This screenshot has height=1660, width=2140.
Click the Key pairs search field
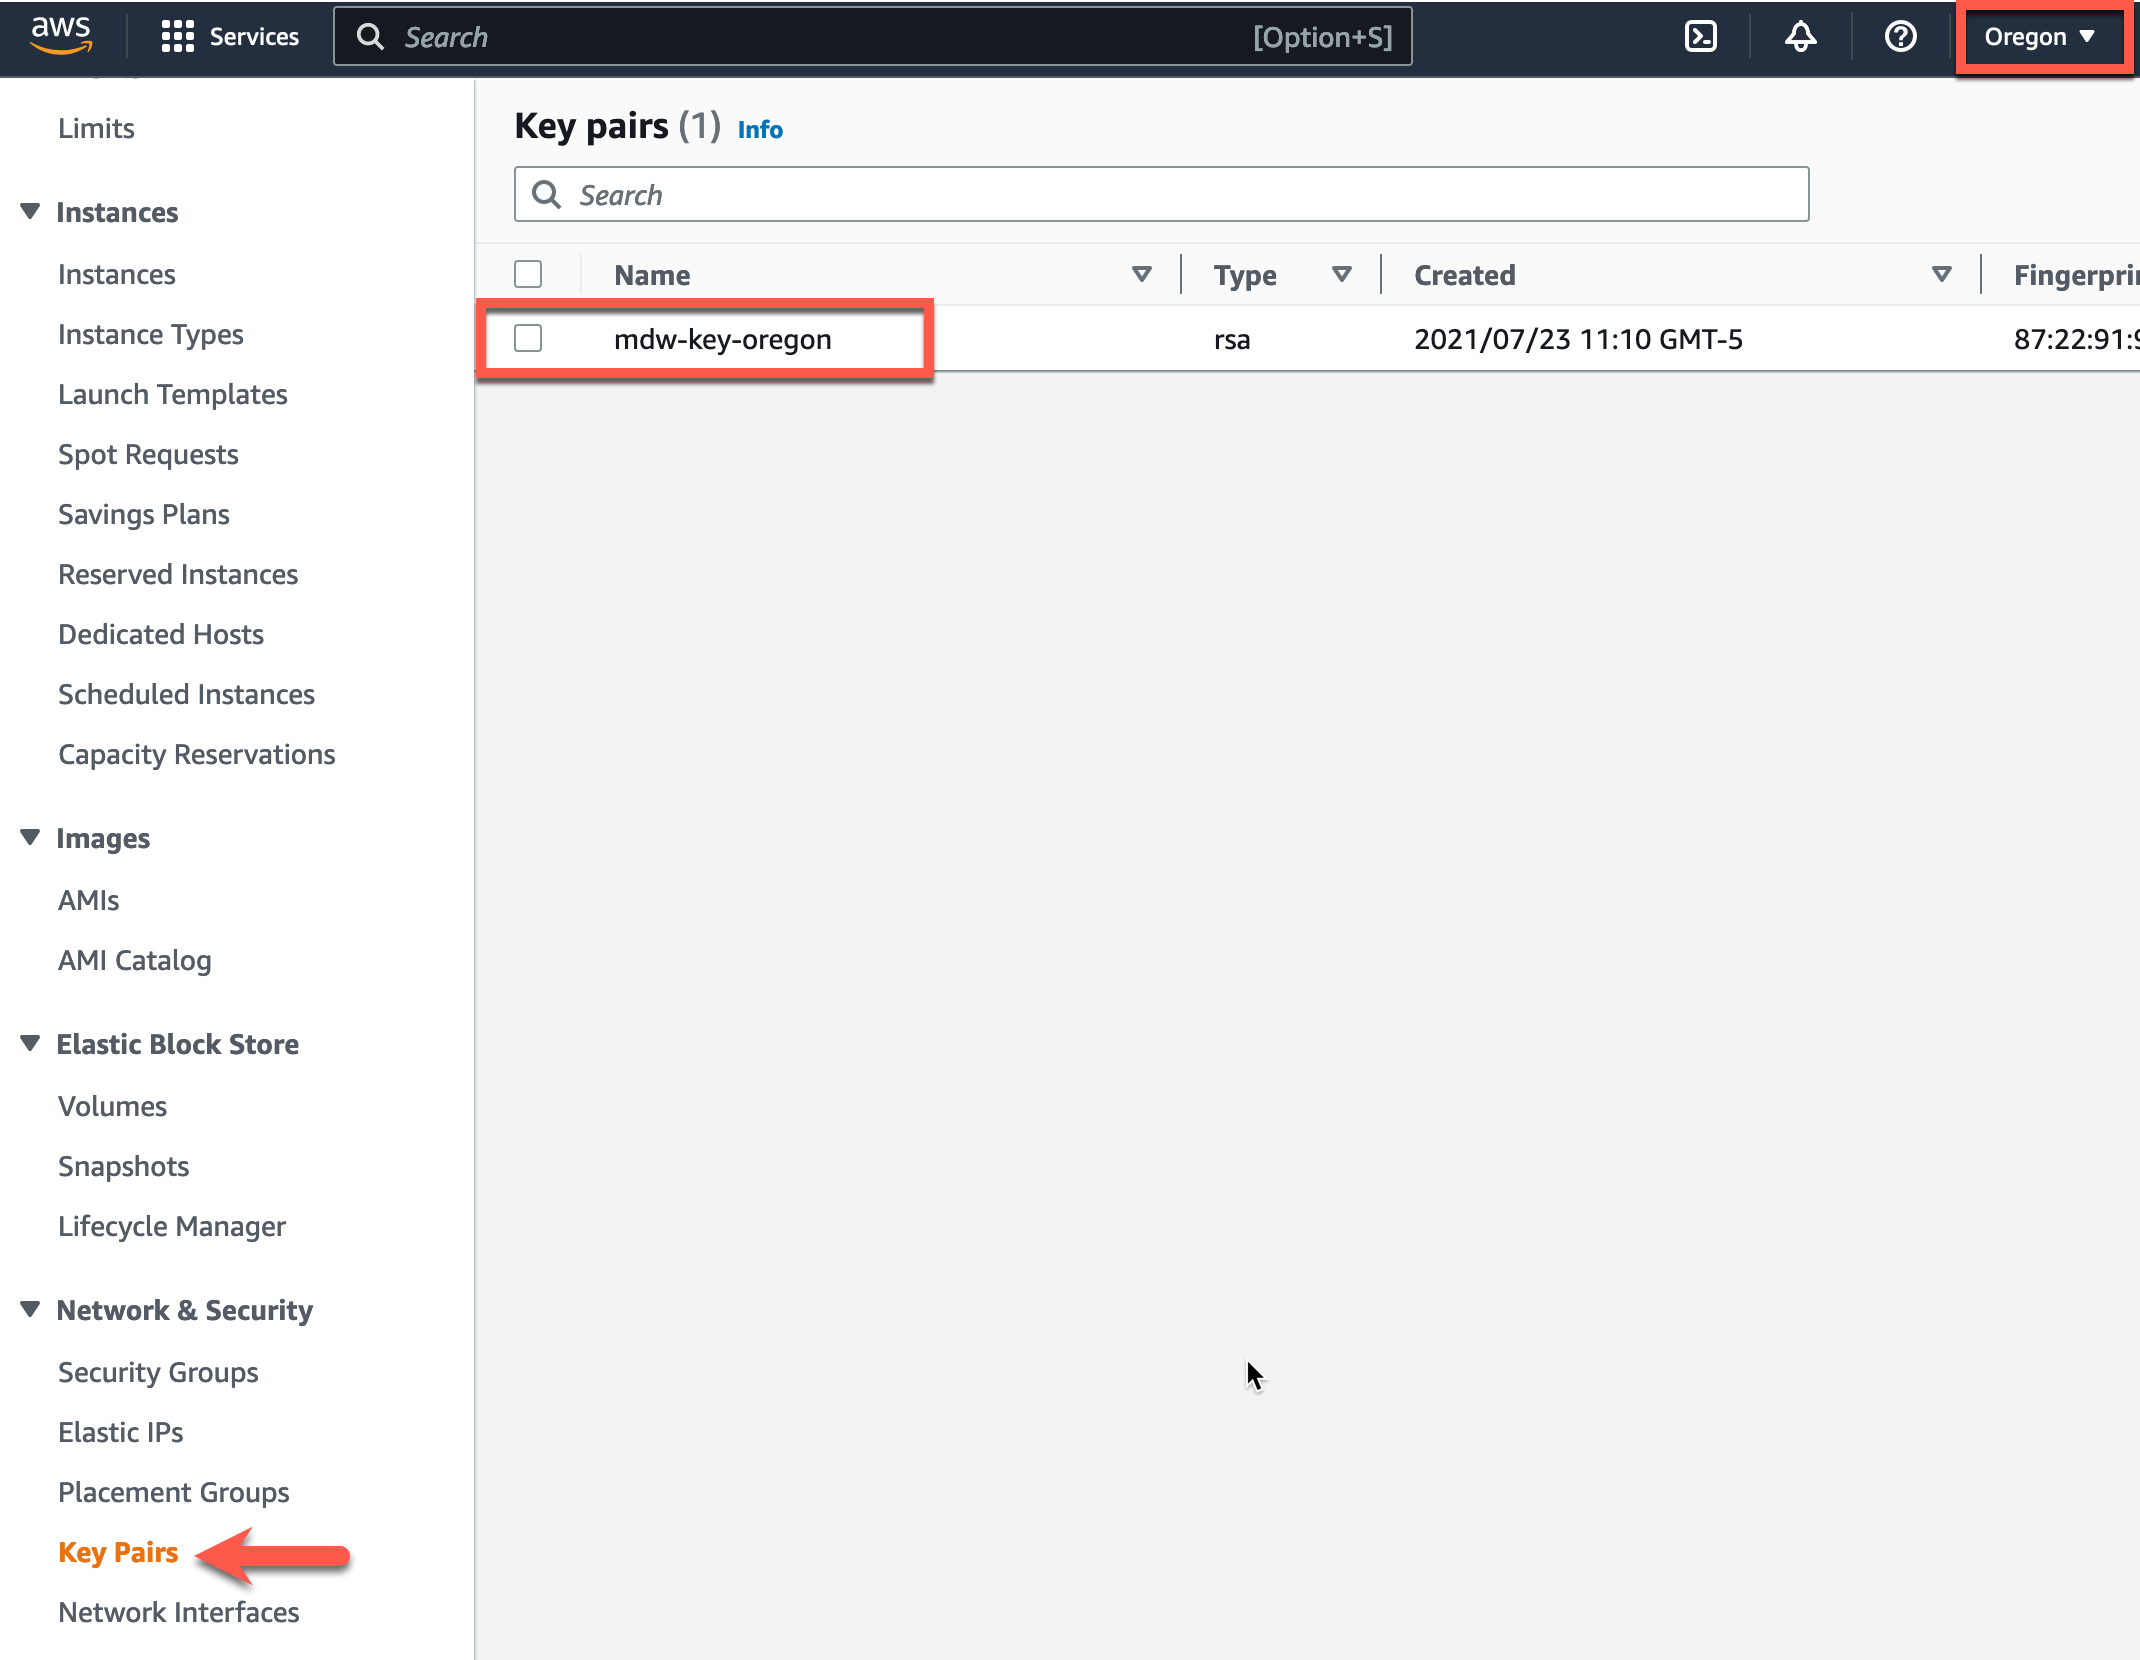pyautogui.click(x=1161, y=194)
